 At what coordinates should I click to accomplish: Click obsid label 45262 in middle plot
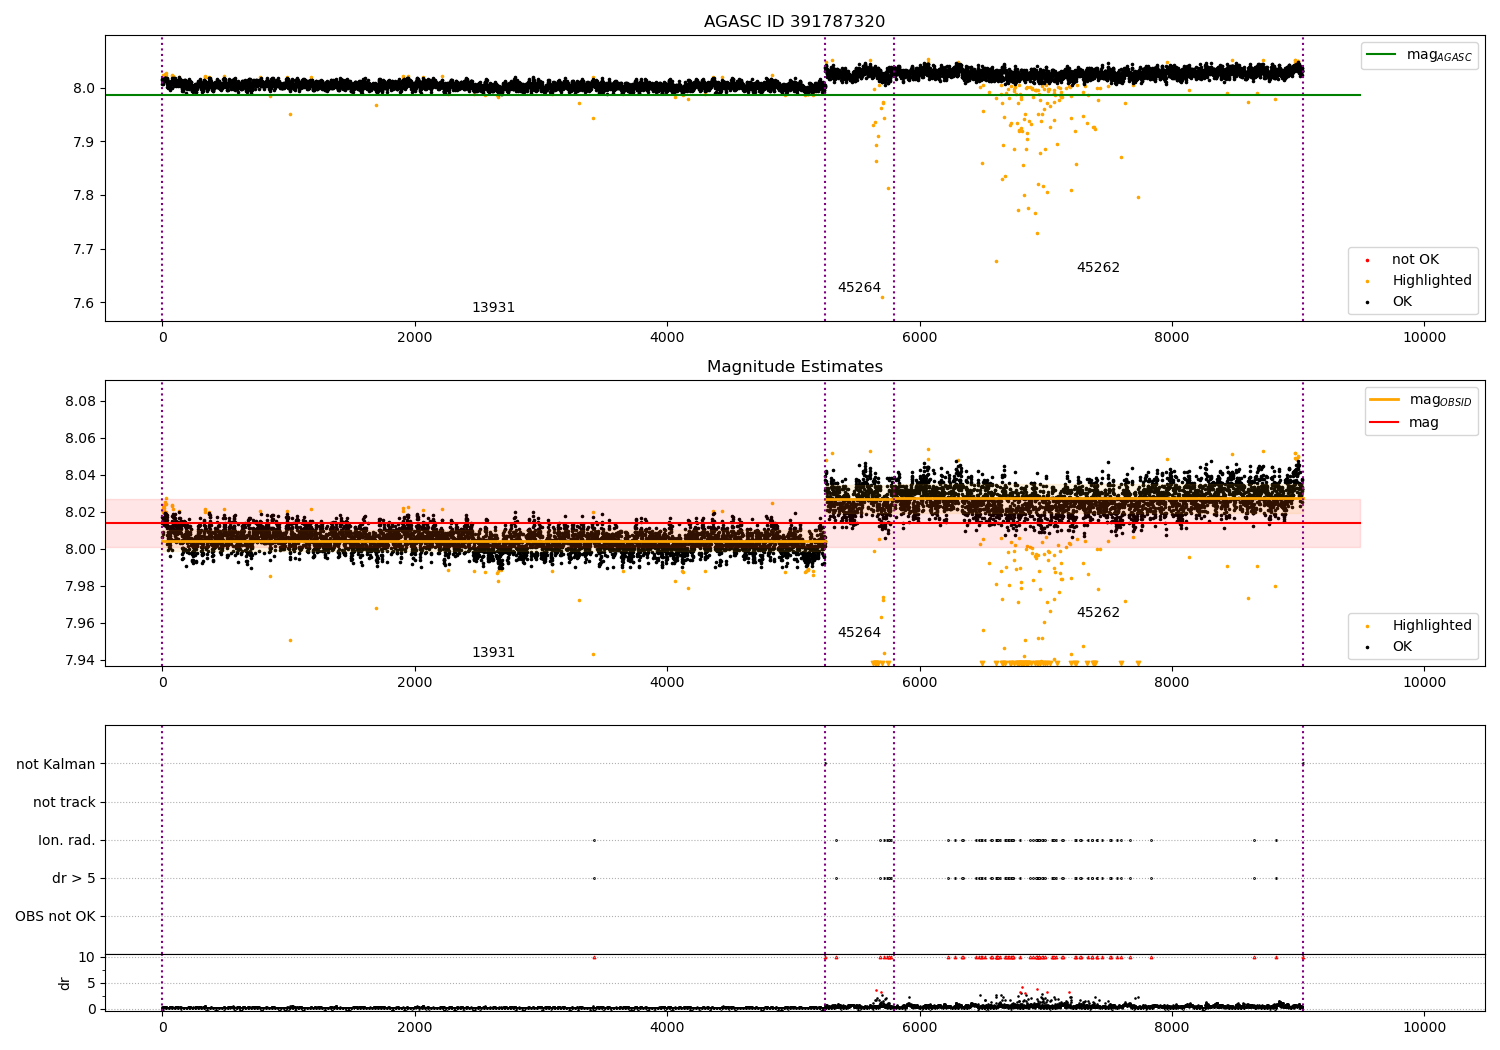(1098, 613)
